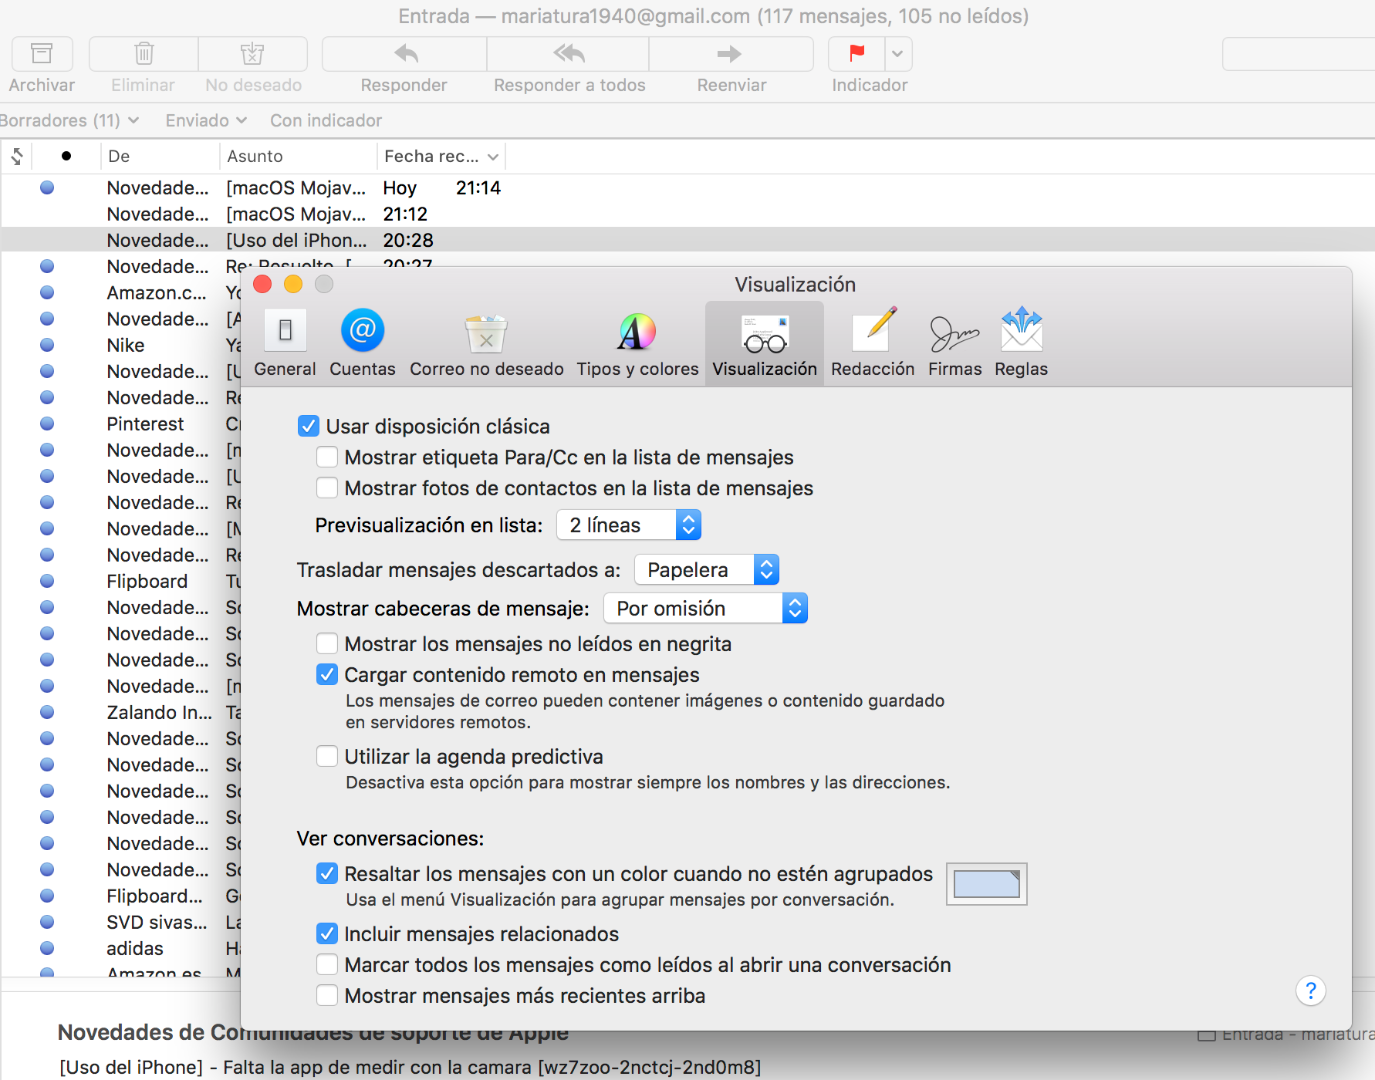Viewport: 1375px width, 1080px height.
Task: Open the Enviado mailbox in favorites bar
Action: (x=198, y=120)
